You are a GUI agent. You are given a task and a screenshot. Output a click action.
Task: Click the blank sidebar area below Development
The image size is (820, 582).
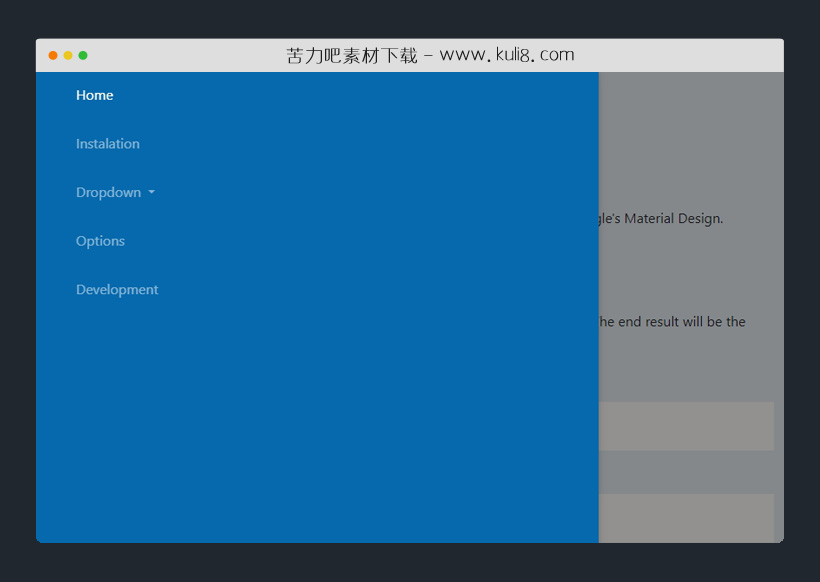300,420
